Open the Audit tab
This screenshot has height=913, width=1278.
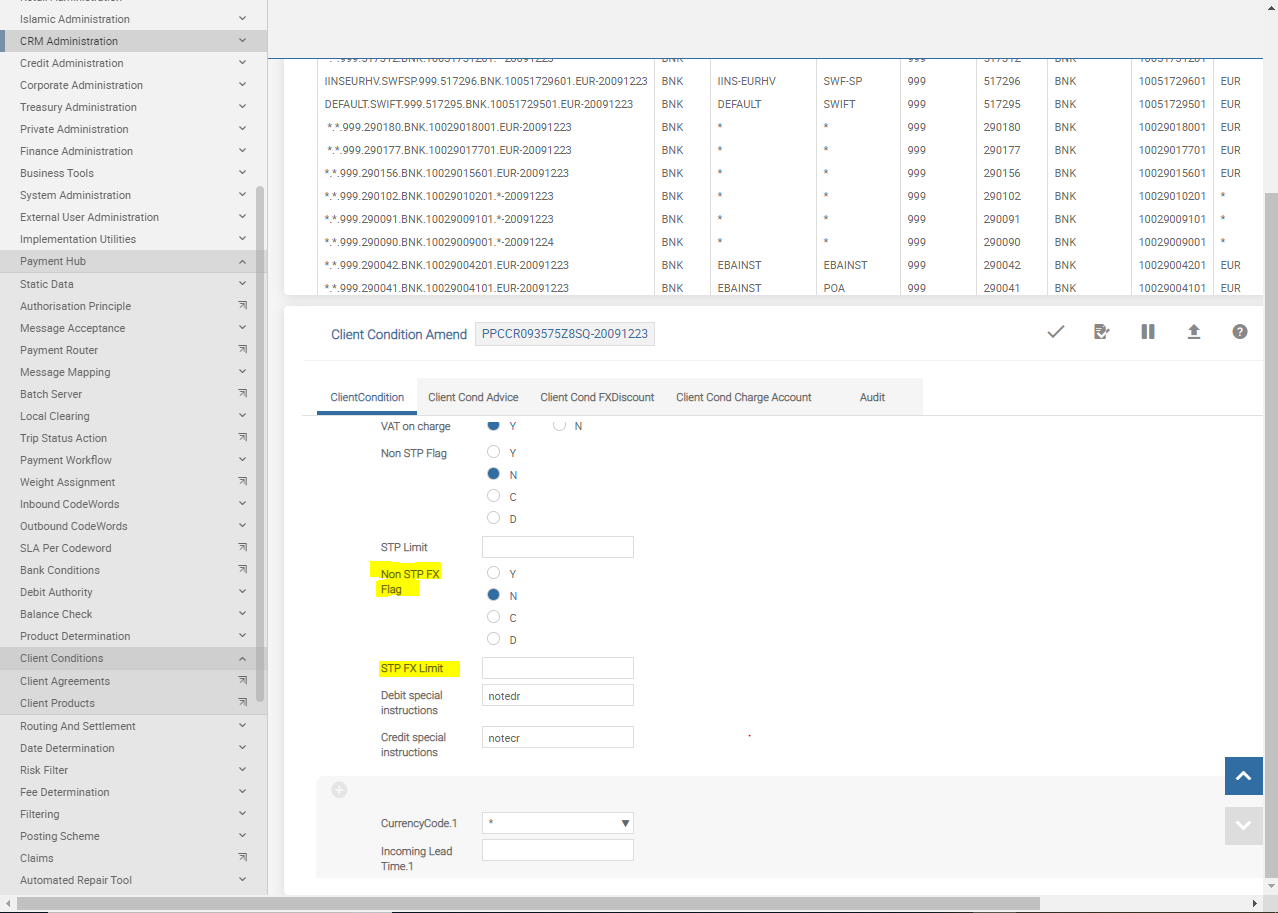872,397
